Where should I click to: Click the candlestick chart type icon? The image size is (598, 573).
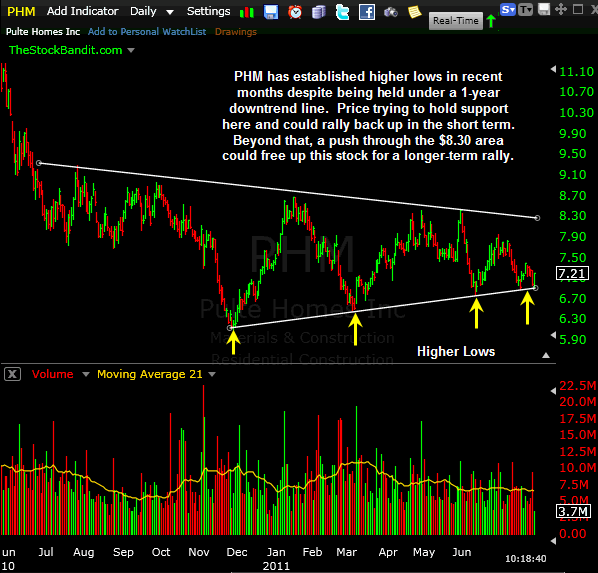247,12
